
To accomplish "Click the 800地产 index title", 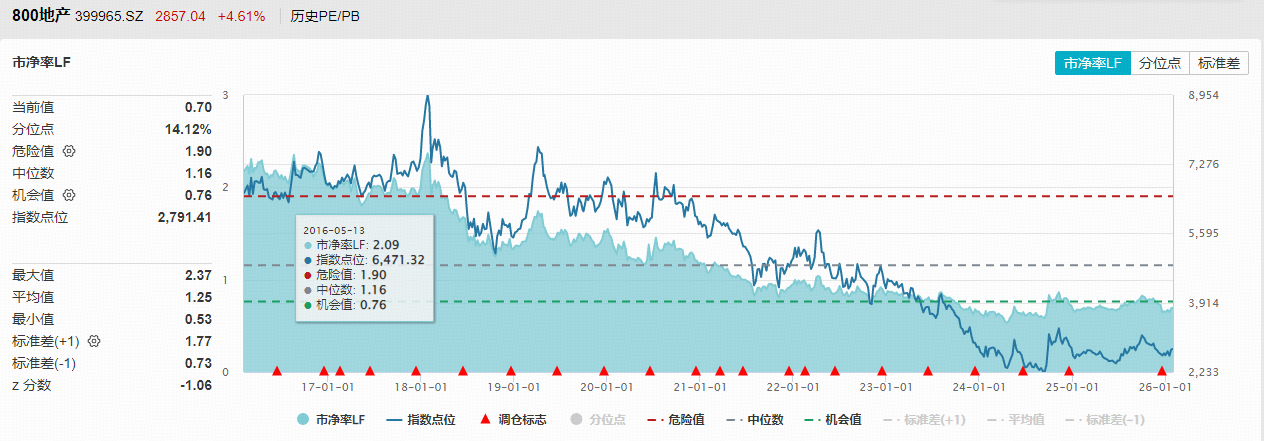I will point(39,16).
